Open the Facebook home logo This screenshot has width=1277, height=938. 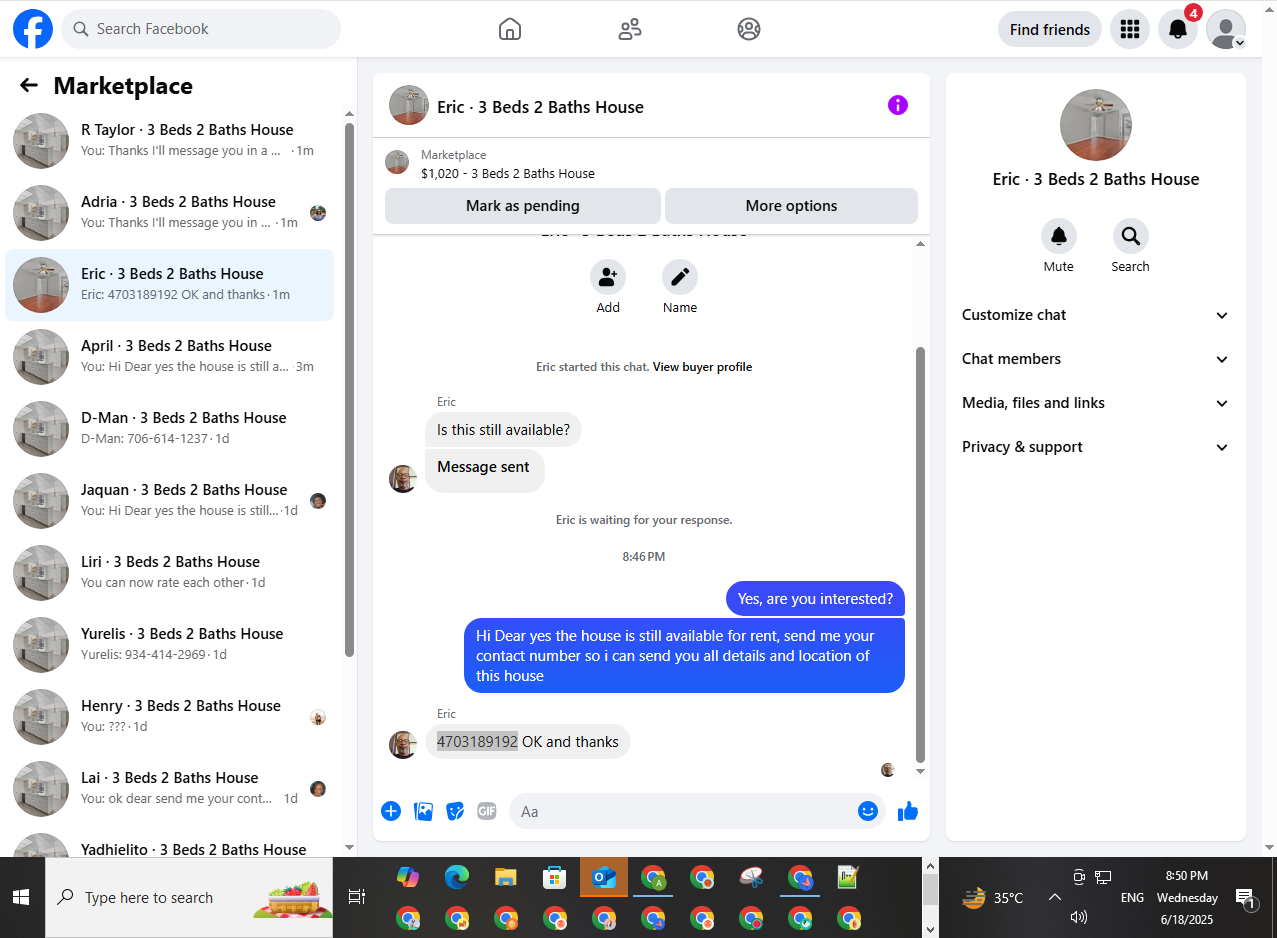33,29
